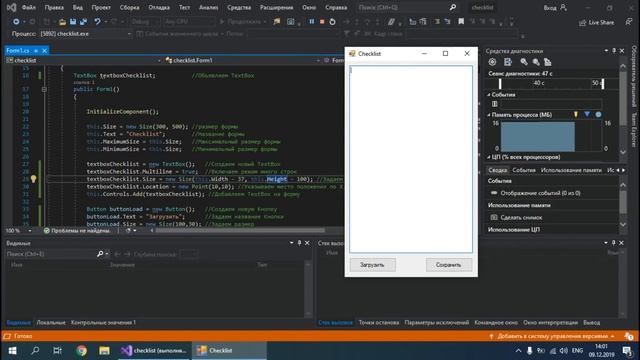
Task: Restart the debugging session
Action: (x=333, y=22)
